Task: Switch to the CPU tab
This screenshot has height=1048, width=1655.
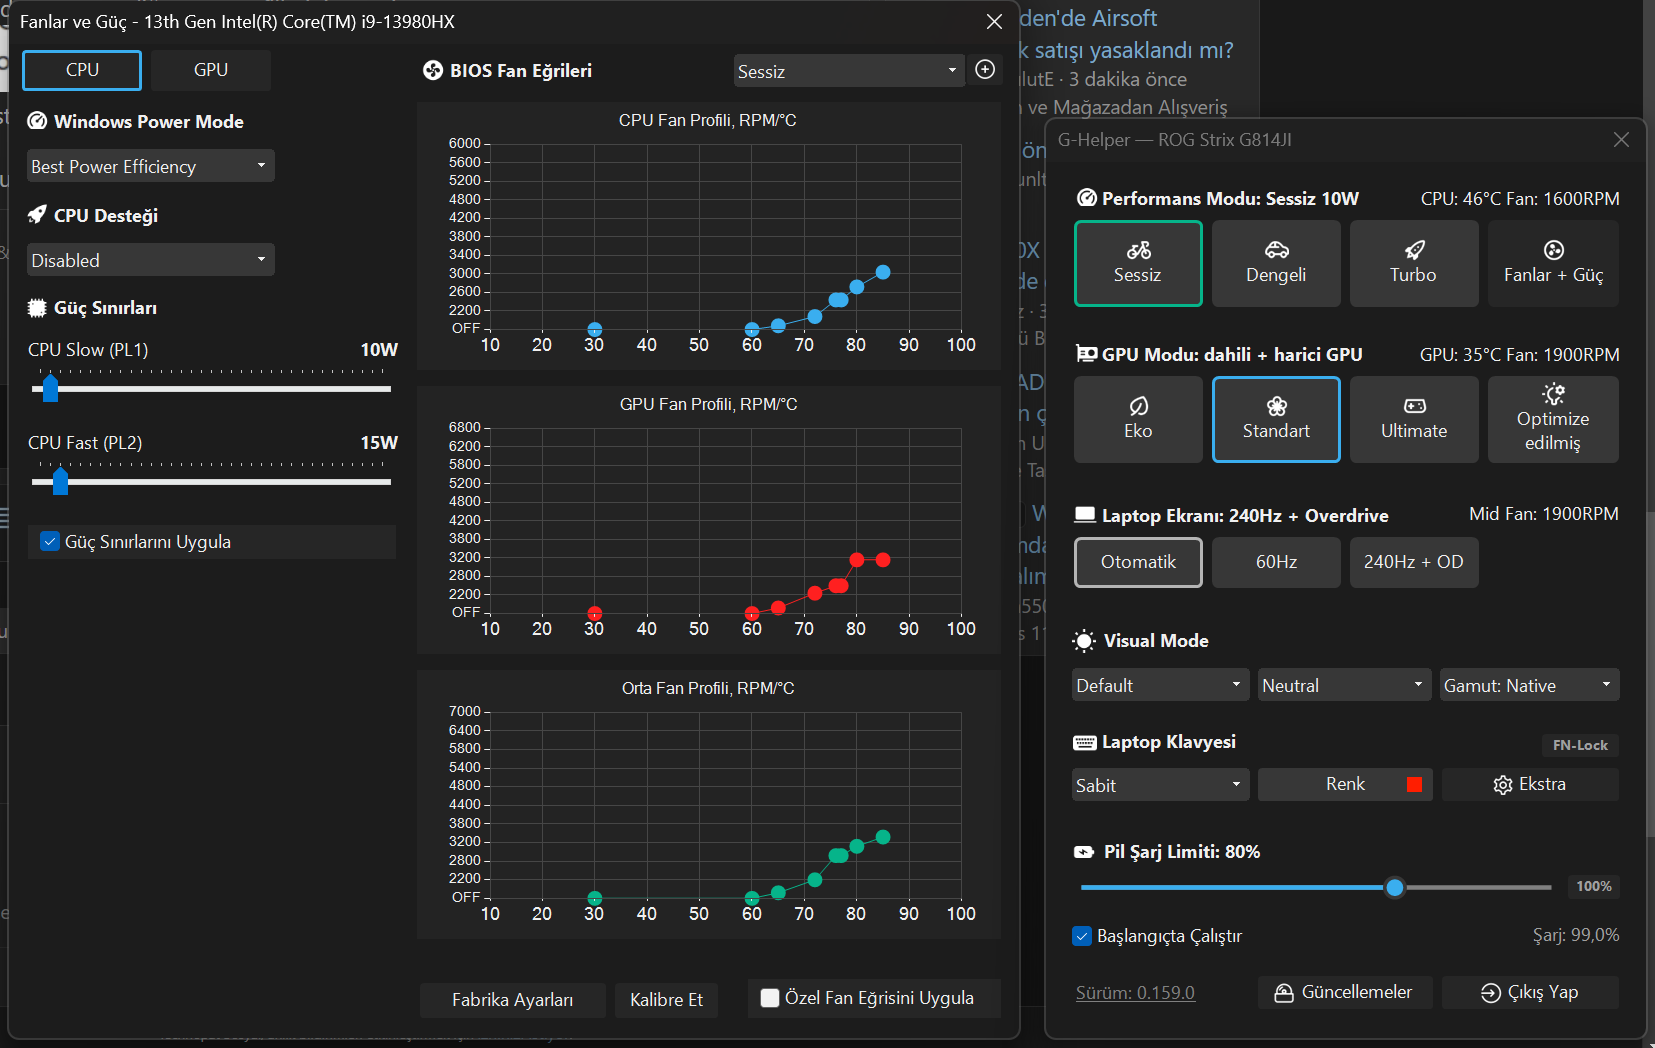Action: tap(82, 70)
